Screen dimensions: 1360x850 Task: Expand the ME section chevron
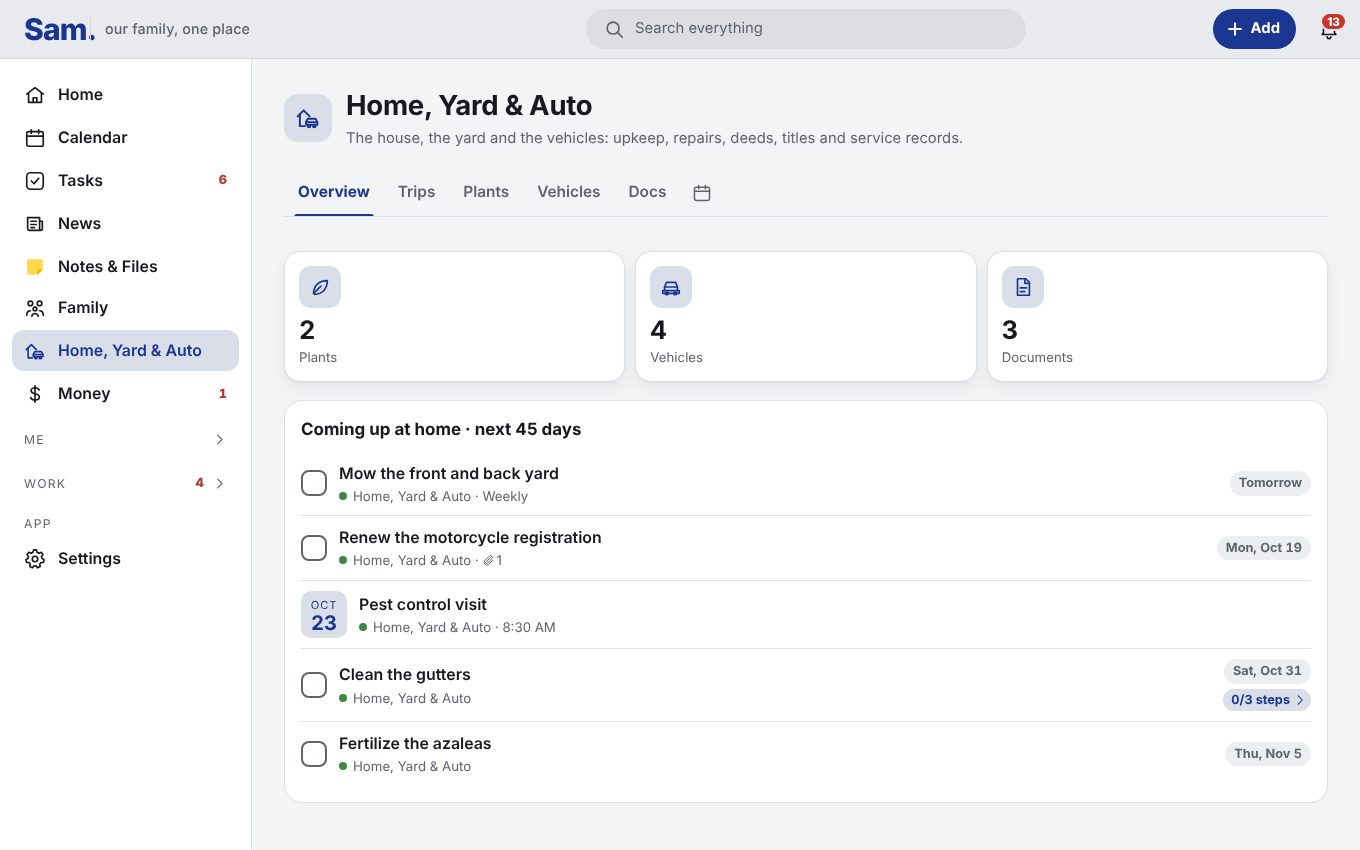click(220, 440)
